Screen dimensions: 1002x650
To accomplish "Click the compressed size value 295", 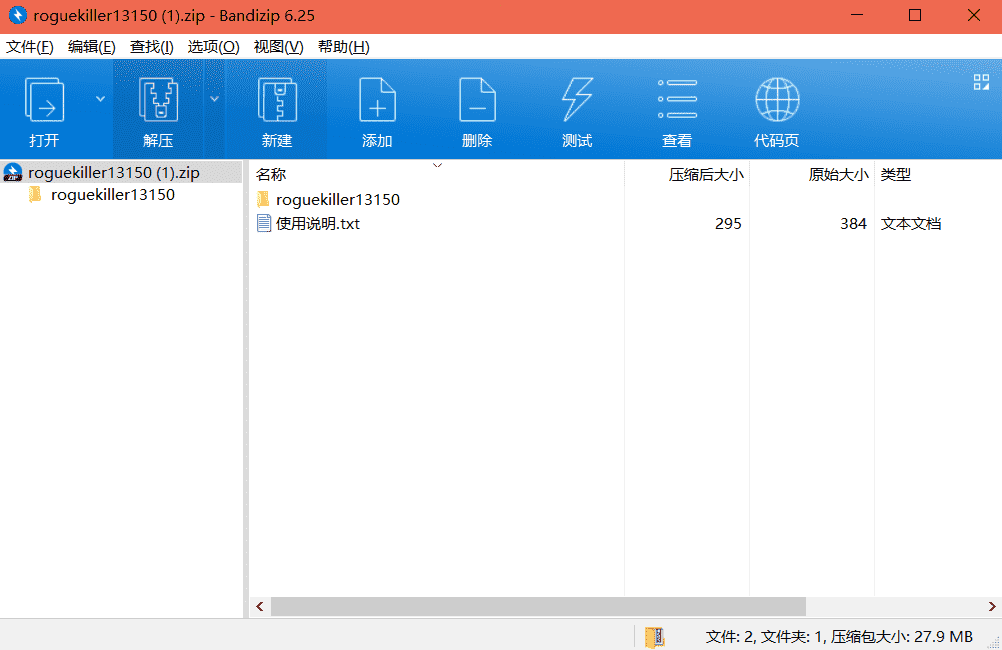I will pyautogui.click(x=728, y=224).
